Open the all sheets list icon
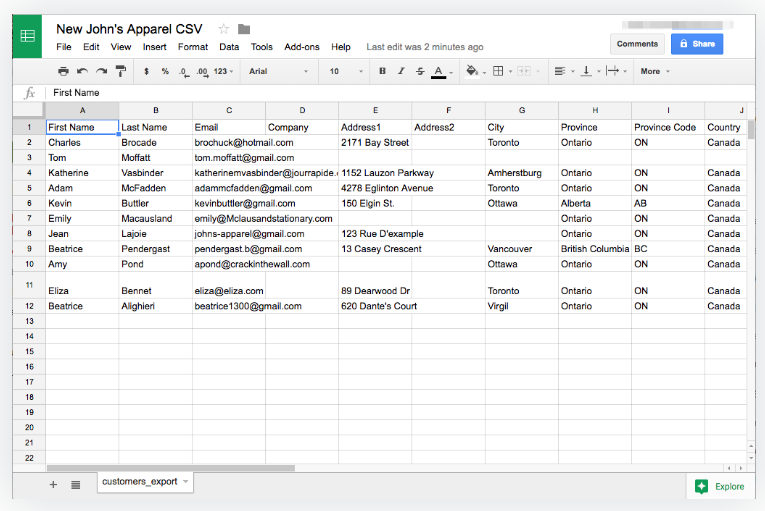Image resolution: width=765 pixels, height=511 pixels. (76, 485)
